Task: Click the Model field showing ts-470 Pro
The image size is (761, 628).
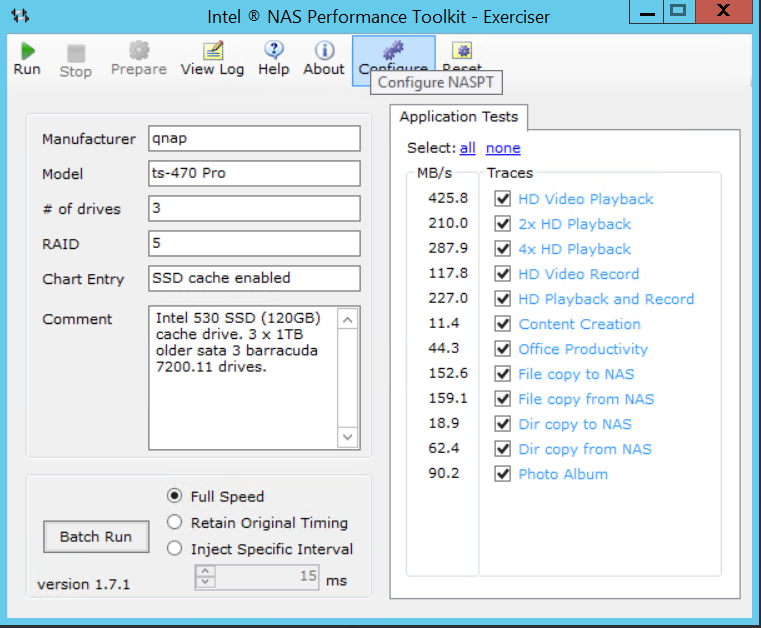Action: [x=254, y=173]
